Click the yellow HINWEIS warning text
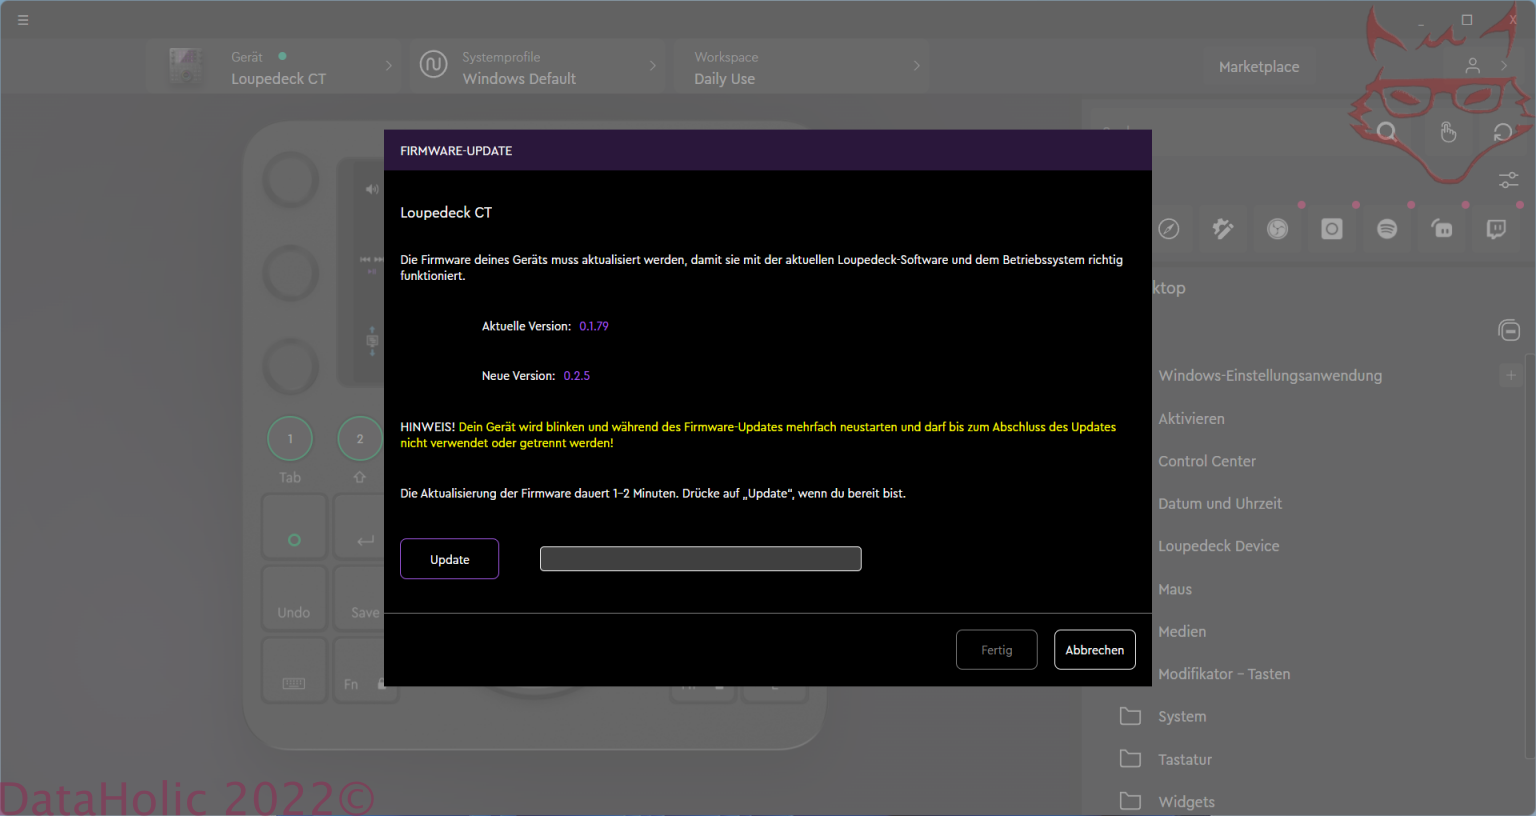The height and width of the screenshot is (816, 1536). click(x=758, y=435)
